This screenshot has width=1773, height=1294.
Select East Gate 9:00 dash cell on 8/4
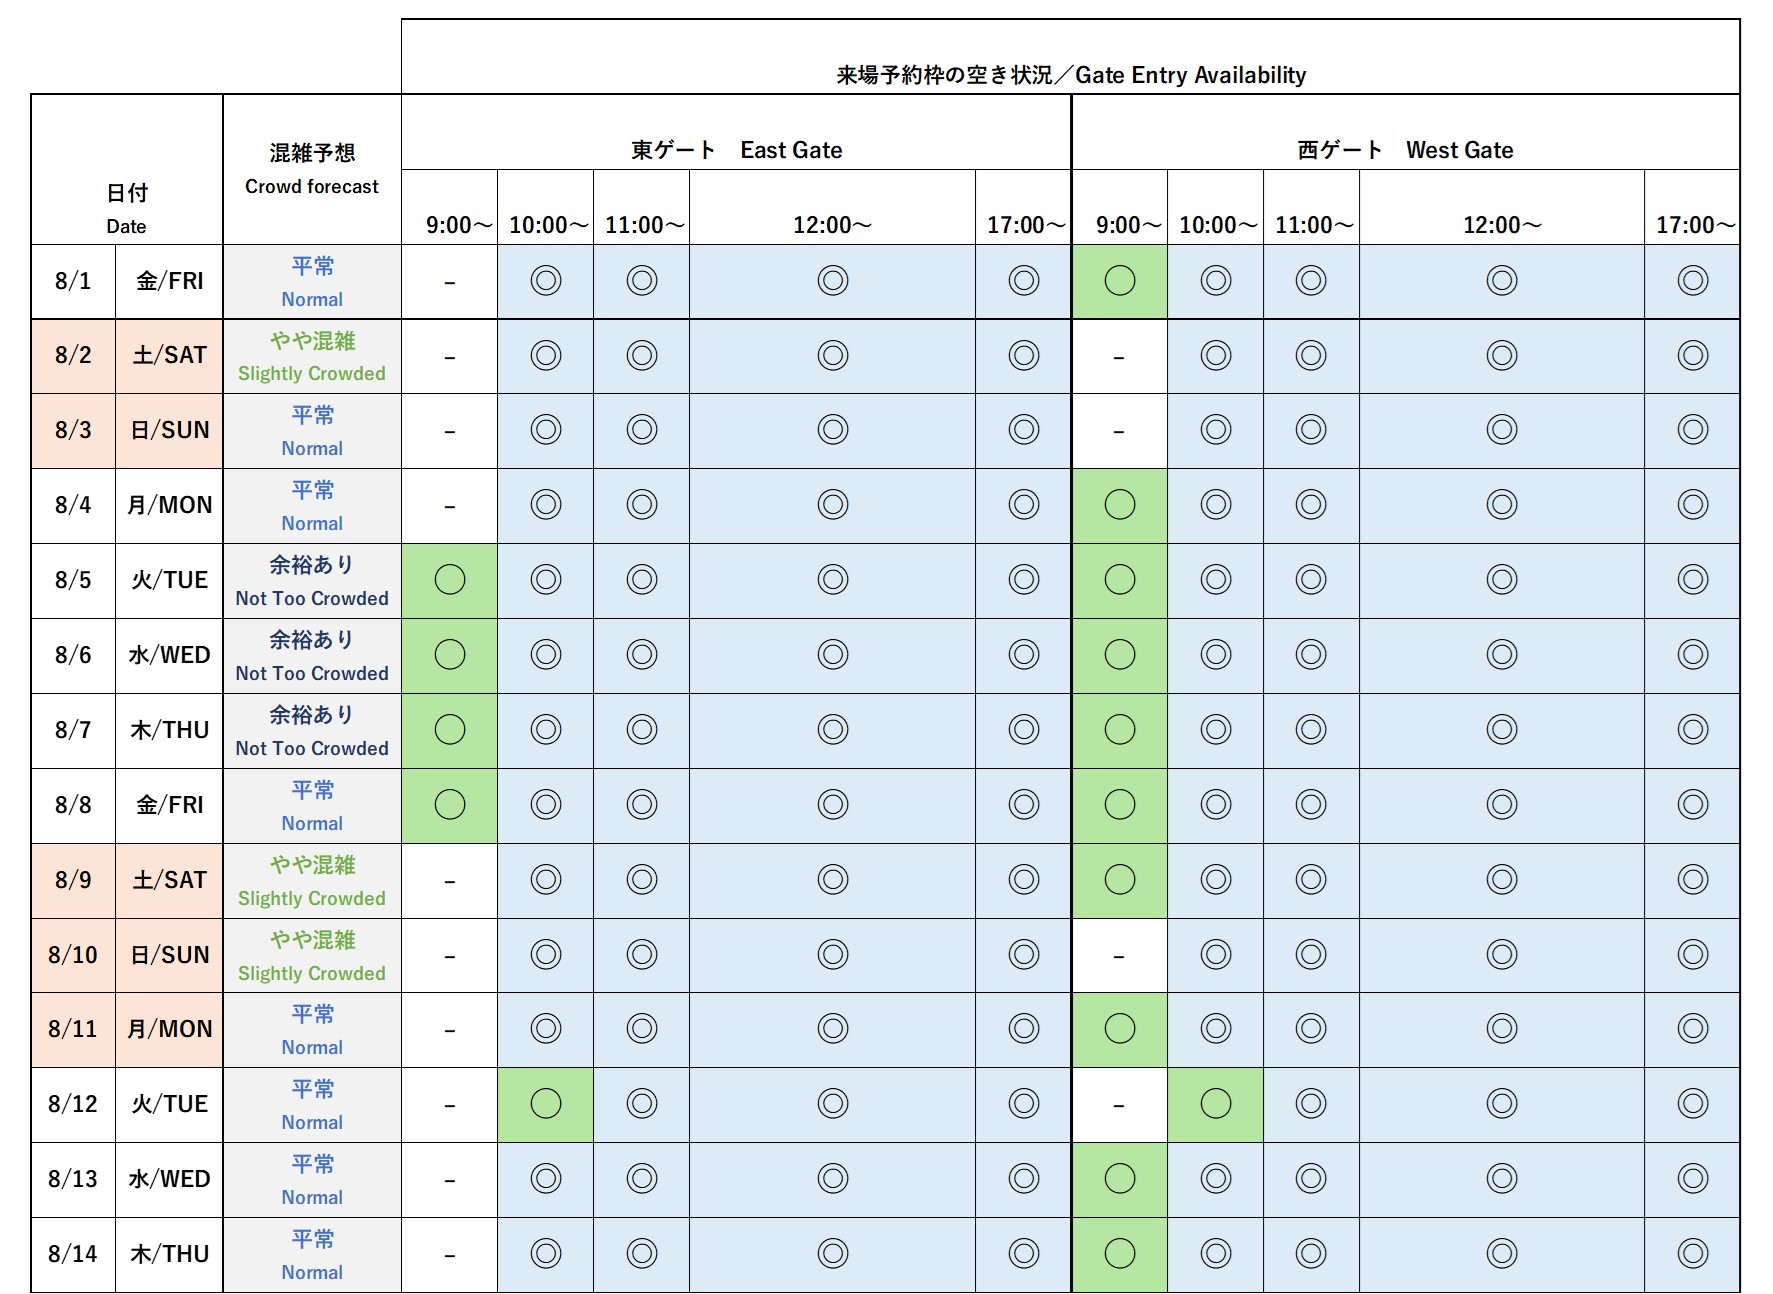tap(450, 506)
